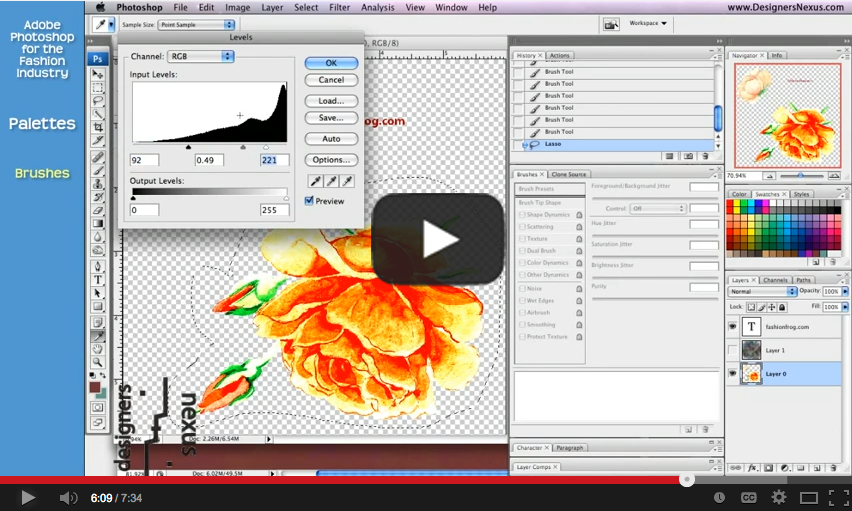Image resolution: width=852 pixels, height=511 pixels.
Task: Delete layer with Layers panel trash icon
Action: click(x=833, y=468)
